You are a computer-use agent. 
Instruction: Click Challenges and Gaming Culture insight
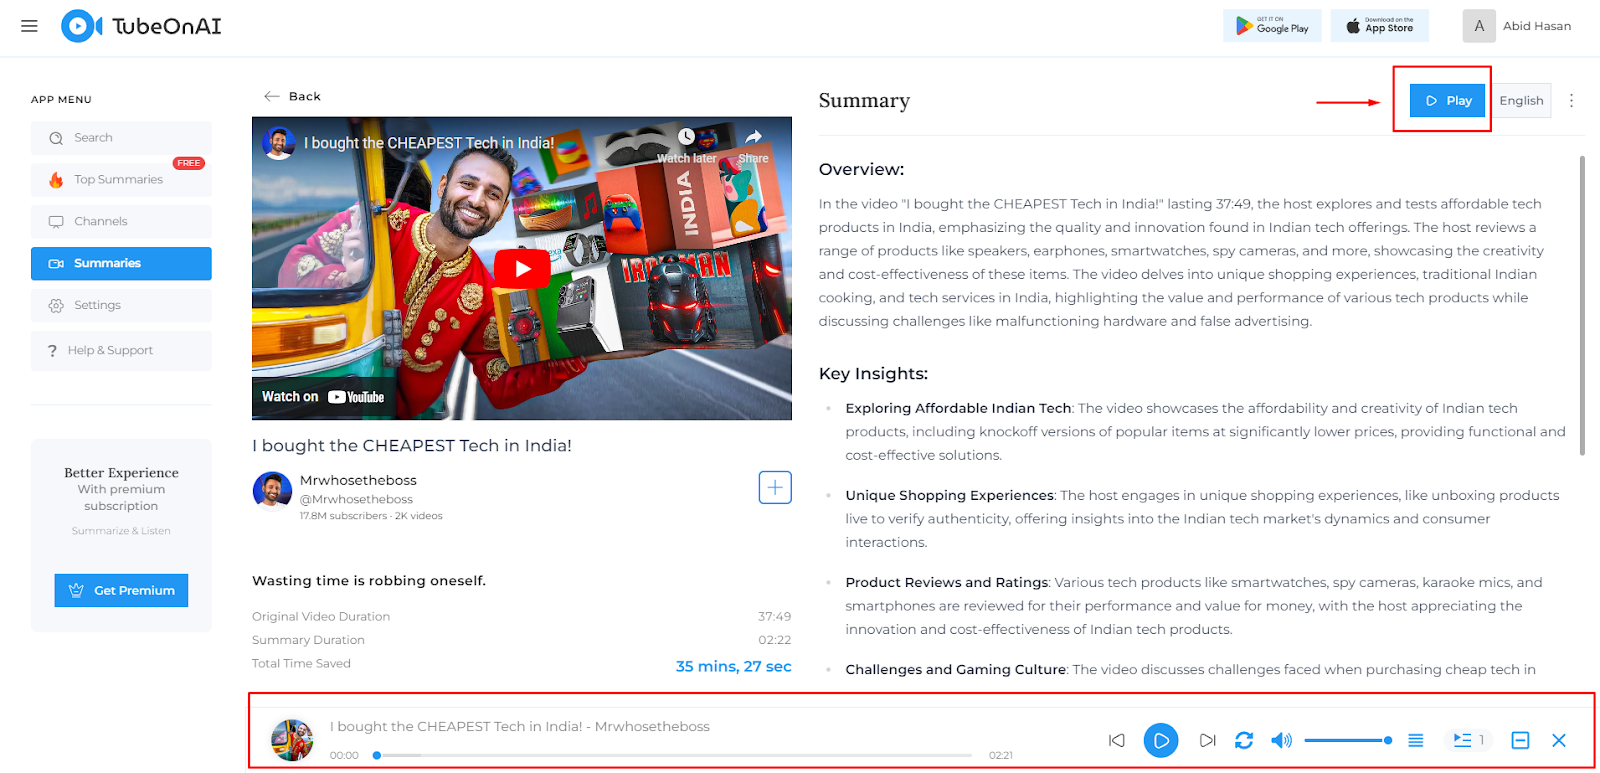click(x=956, y=669)
